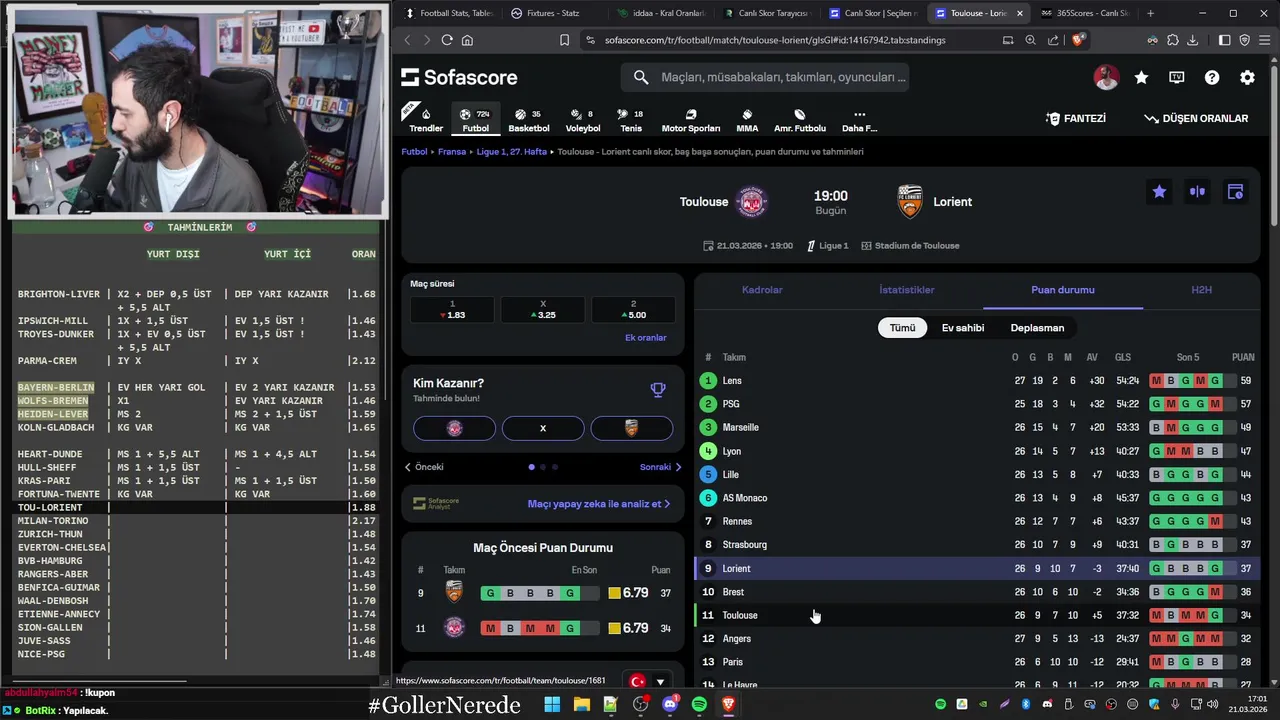1280x720 pixels.
Task: Open the user profile avatar
Action: coord(1106,77)
